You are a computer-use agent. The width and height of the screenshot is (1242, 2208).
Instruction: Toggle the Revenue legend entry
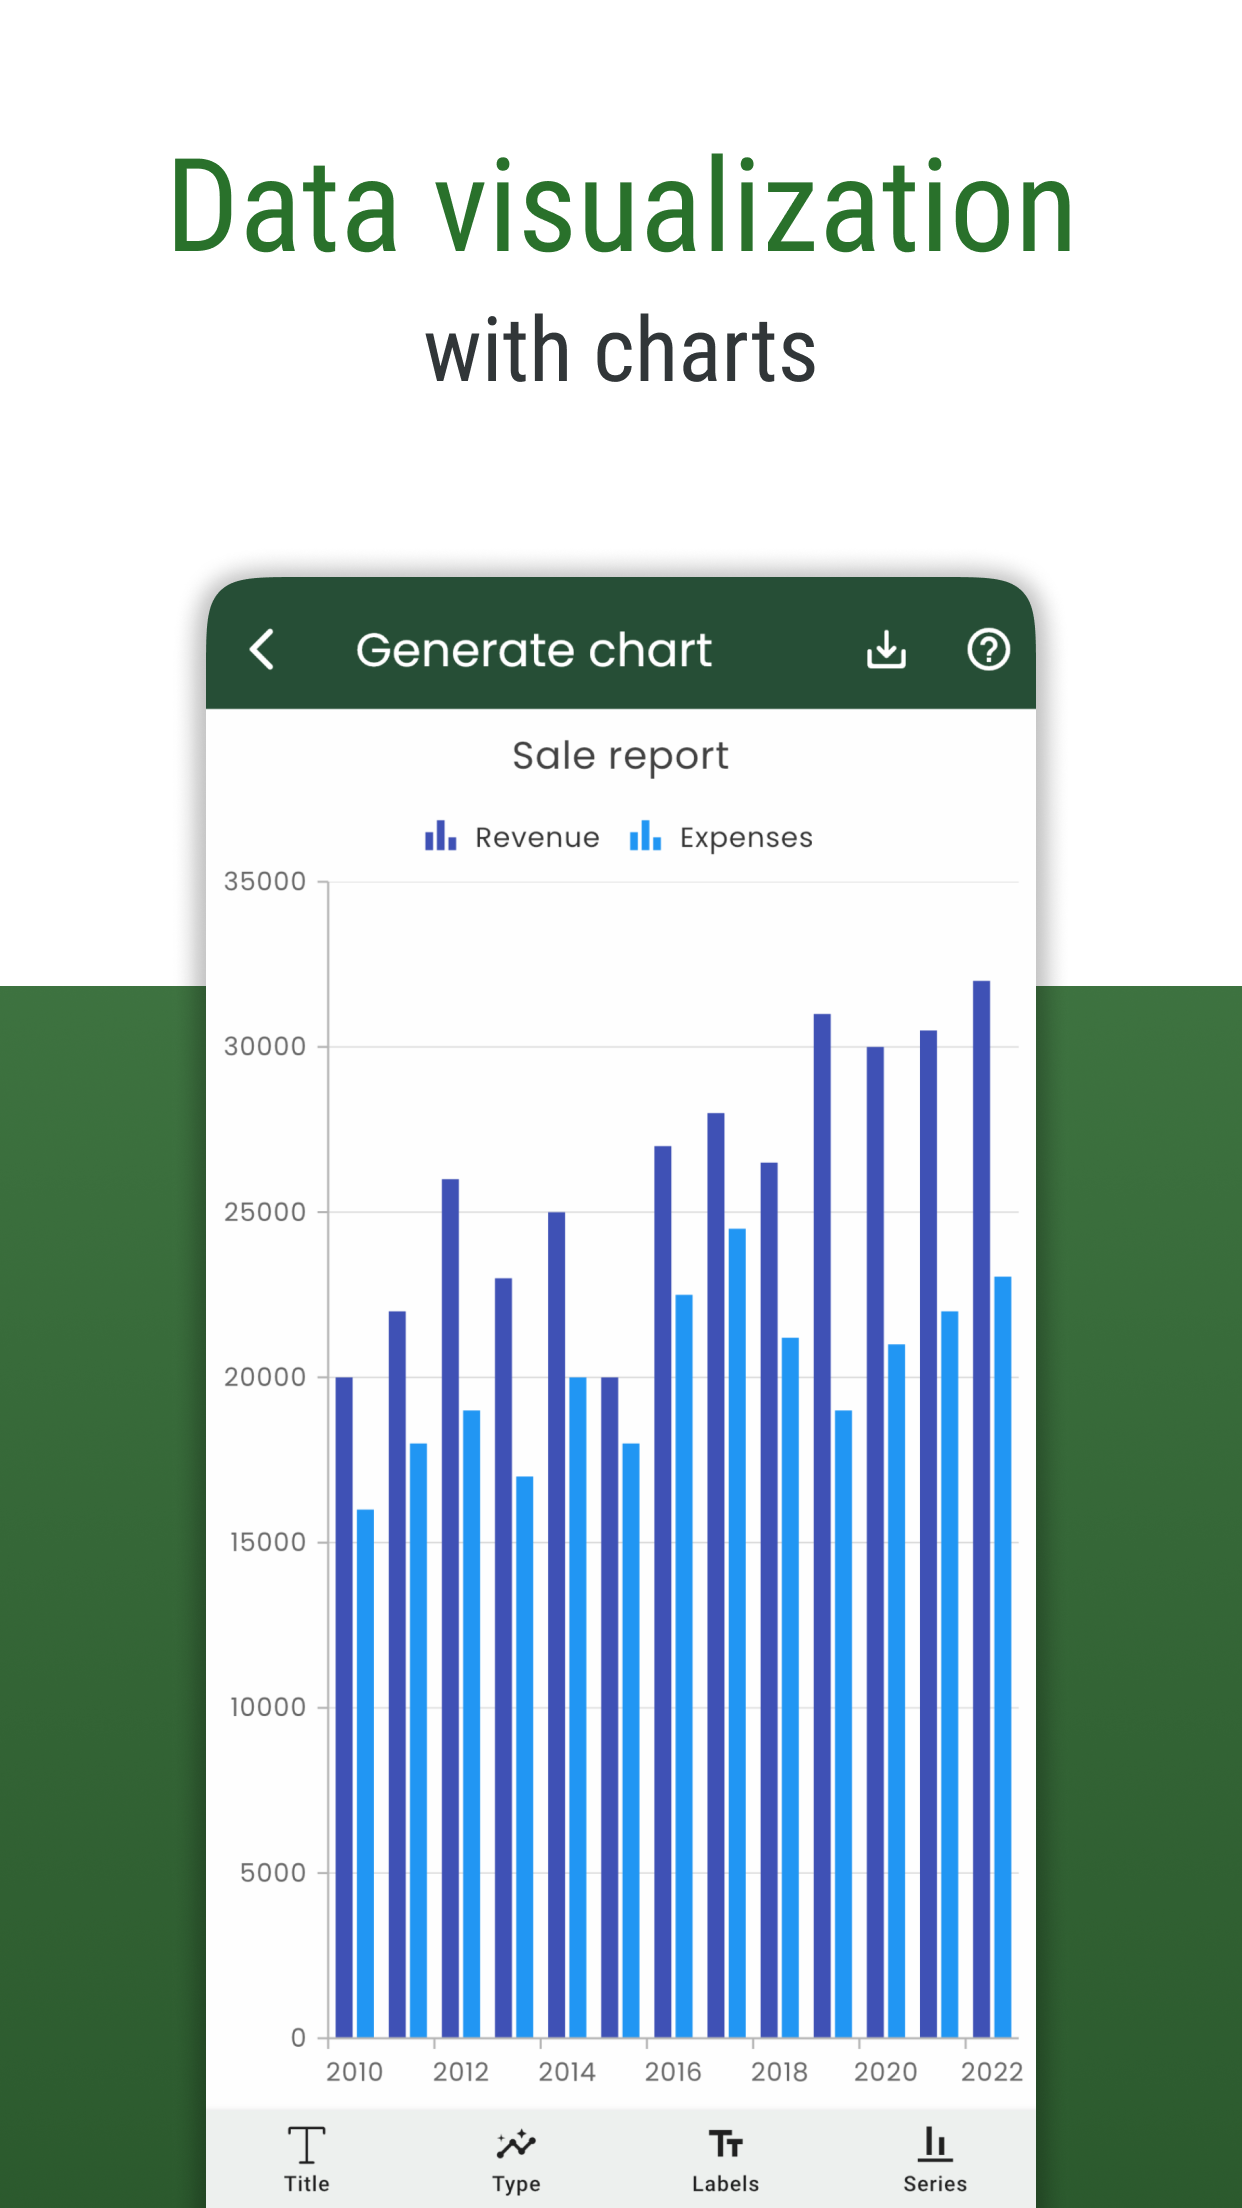512,837
